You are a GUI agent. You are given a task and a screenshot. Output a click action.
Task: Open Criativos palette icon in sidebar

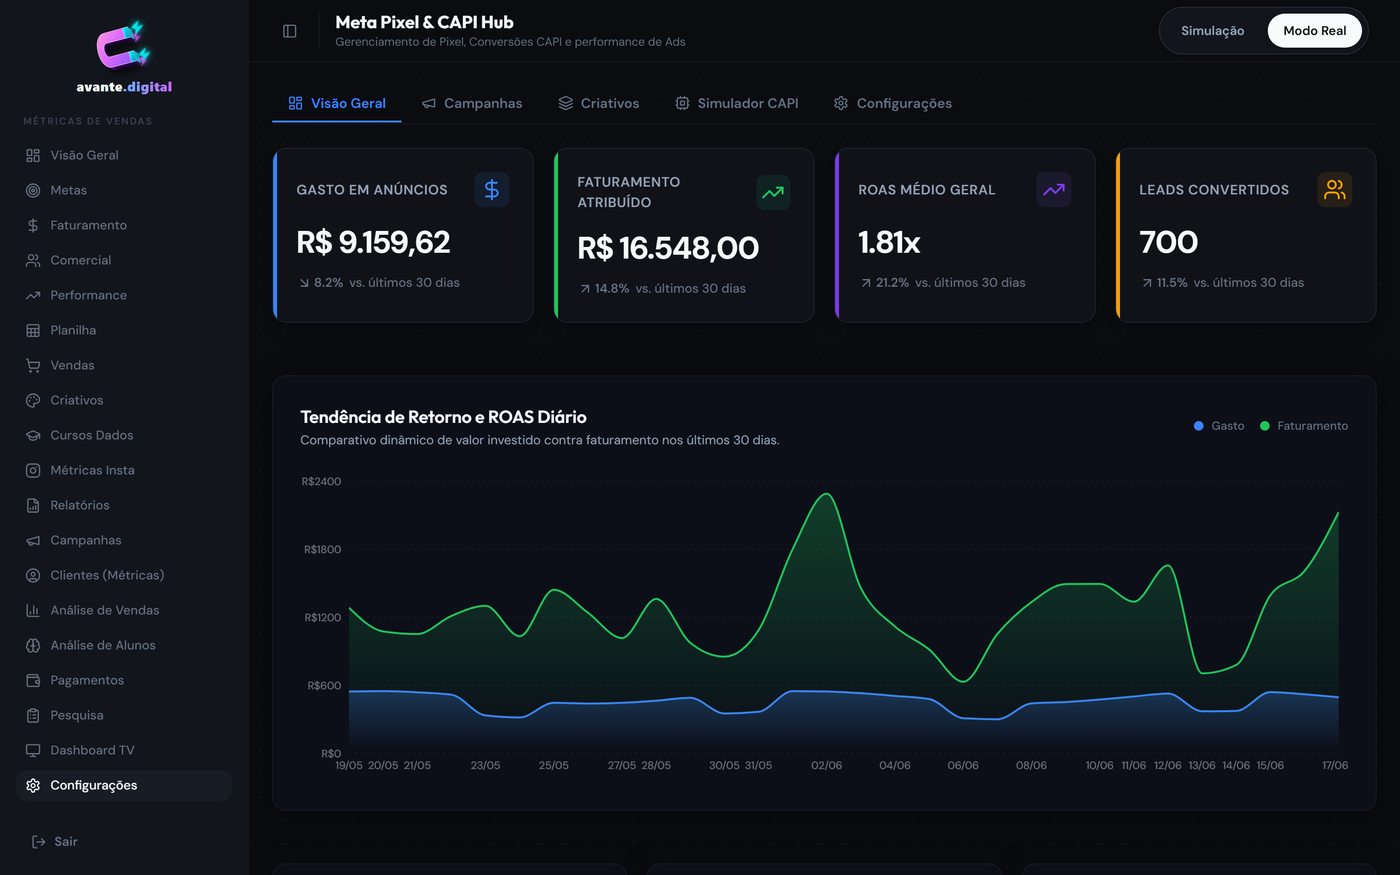[33, 400]
